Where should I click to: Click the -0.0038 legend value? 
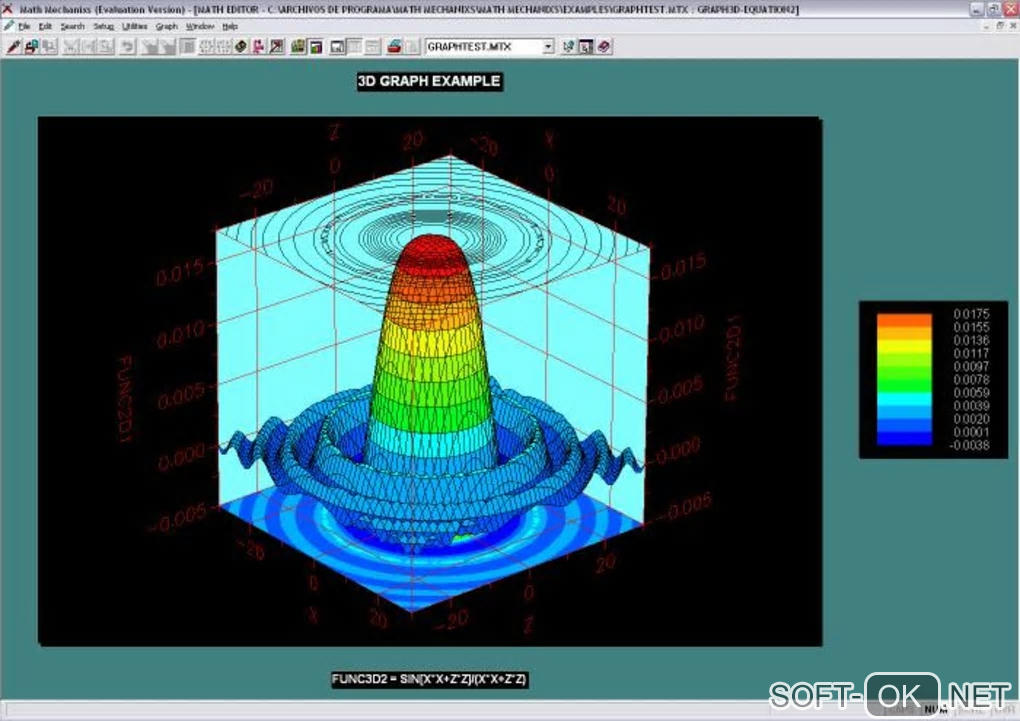tap(969, 445)
